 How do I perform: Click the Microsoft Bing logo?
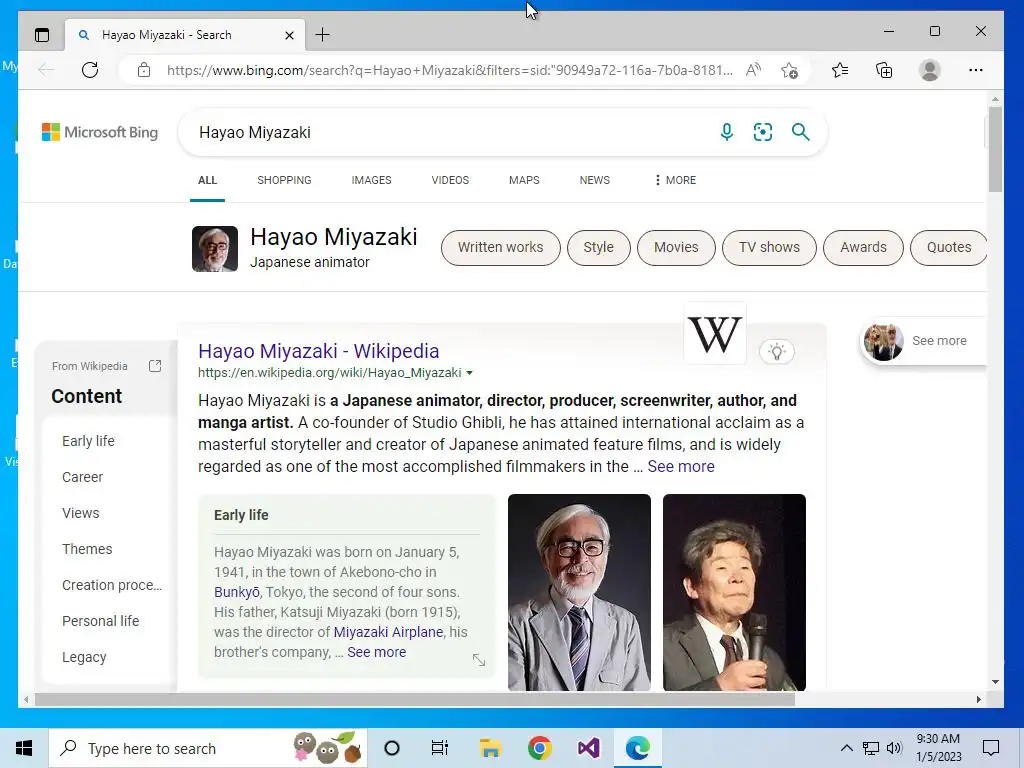[x=100, y=132]
